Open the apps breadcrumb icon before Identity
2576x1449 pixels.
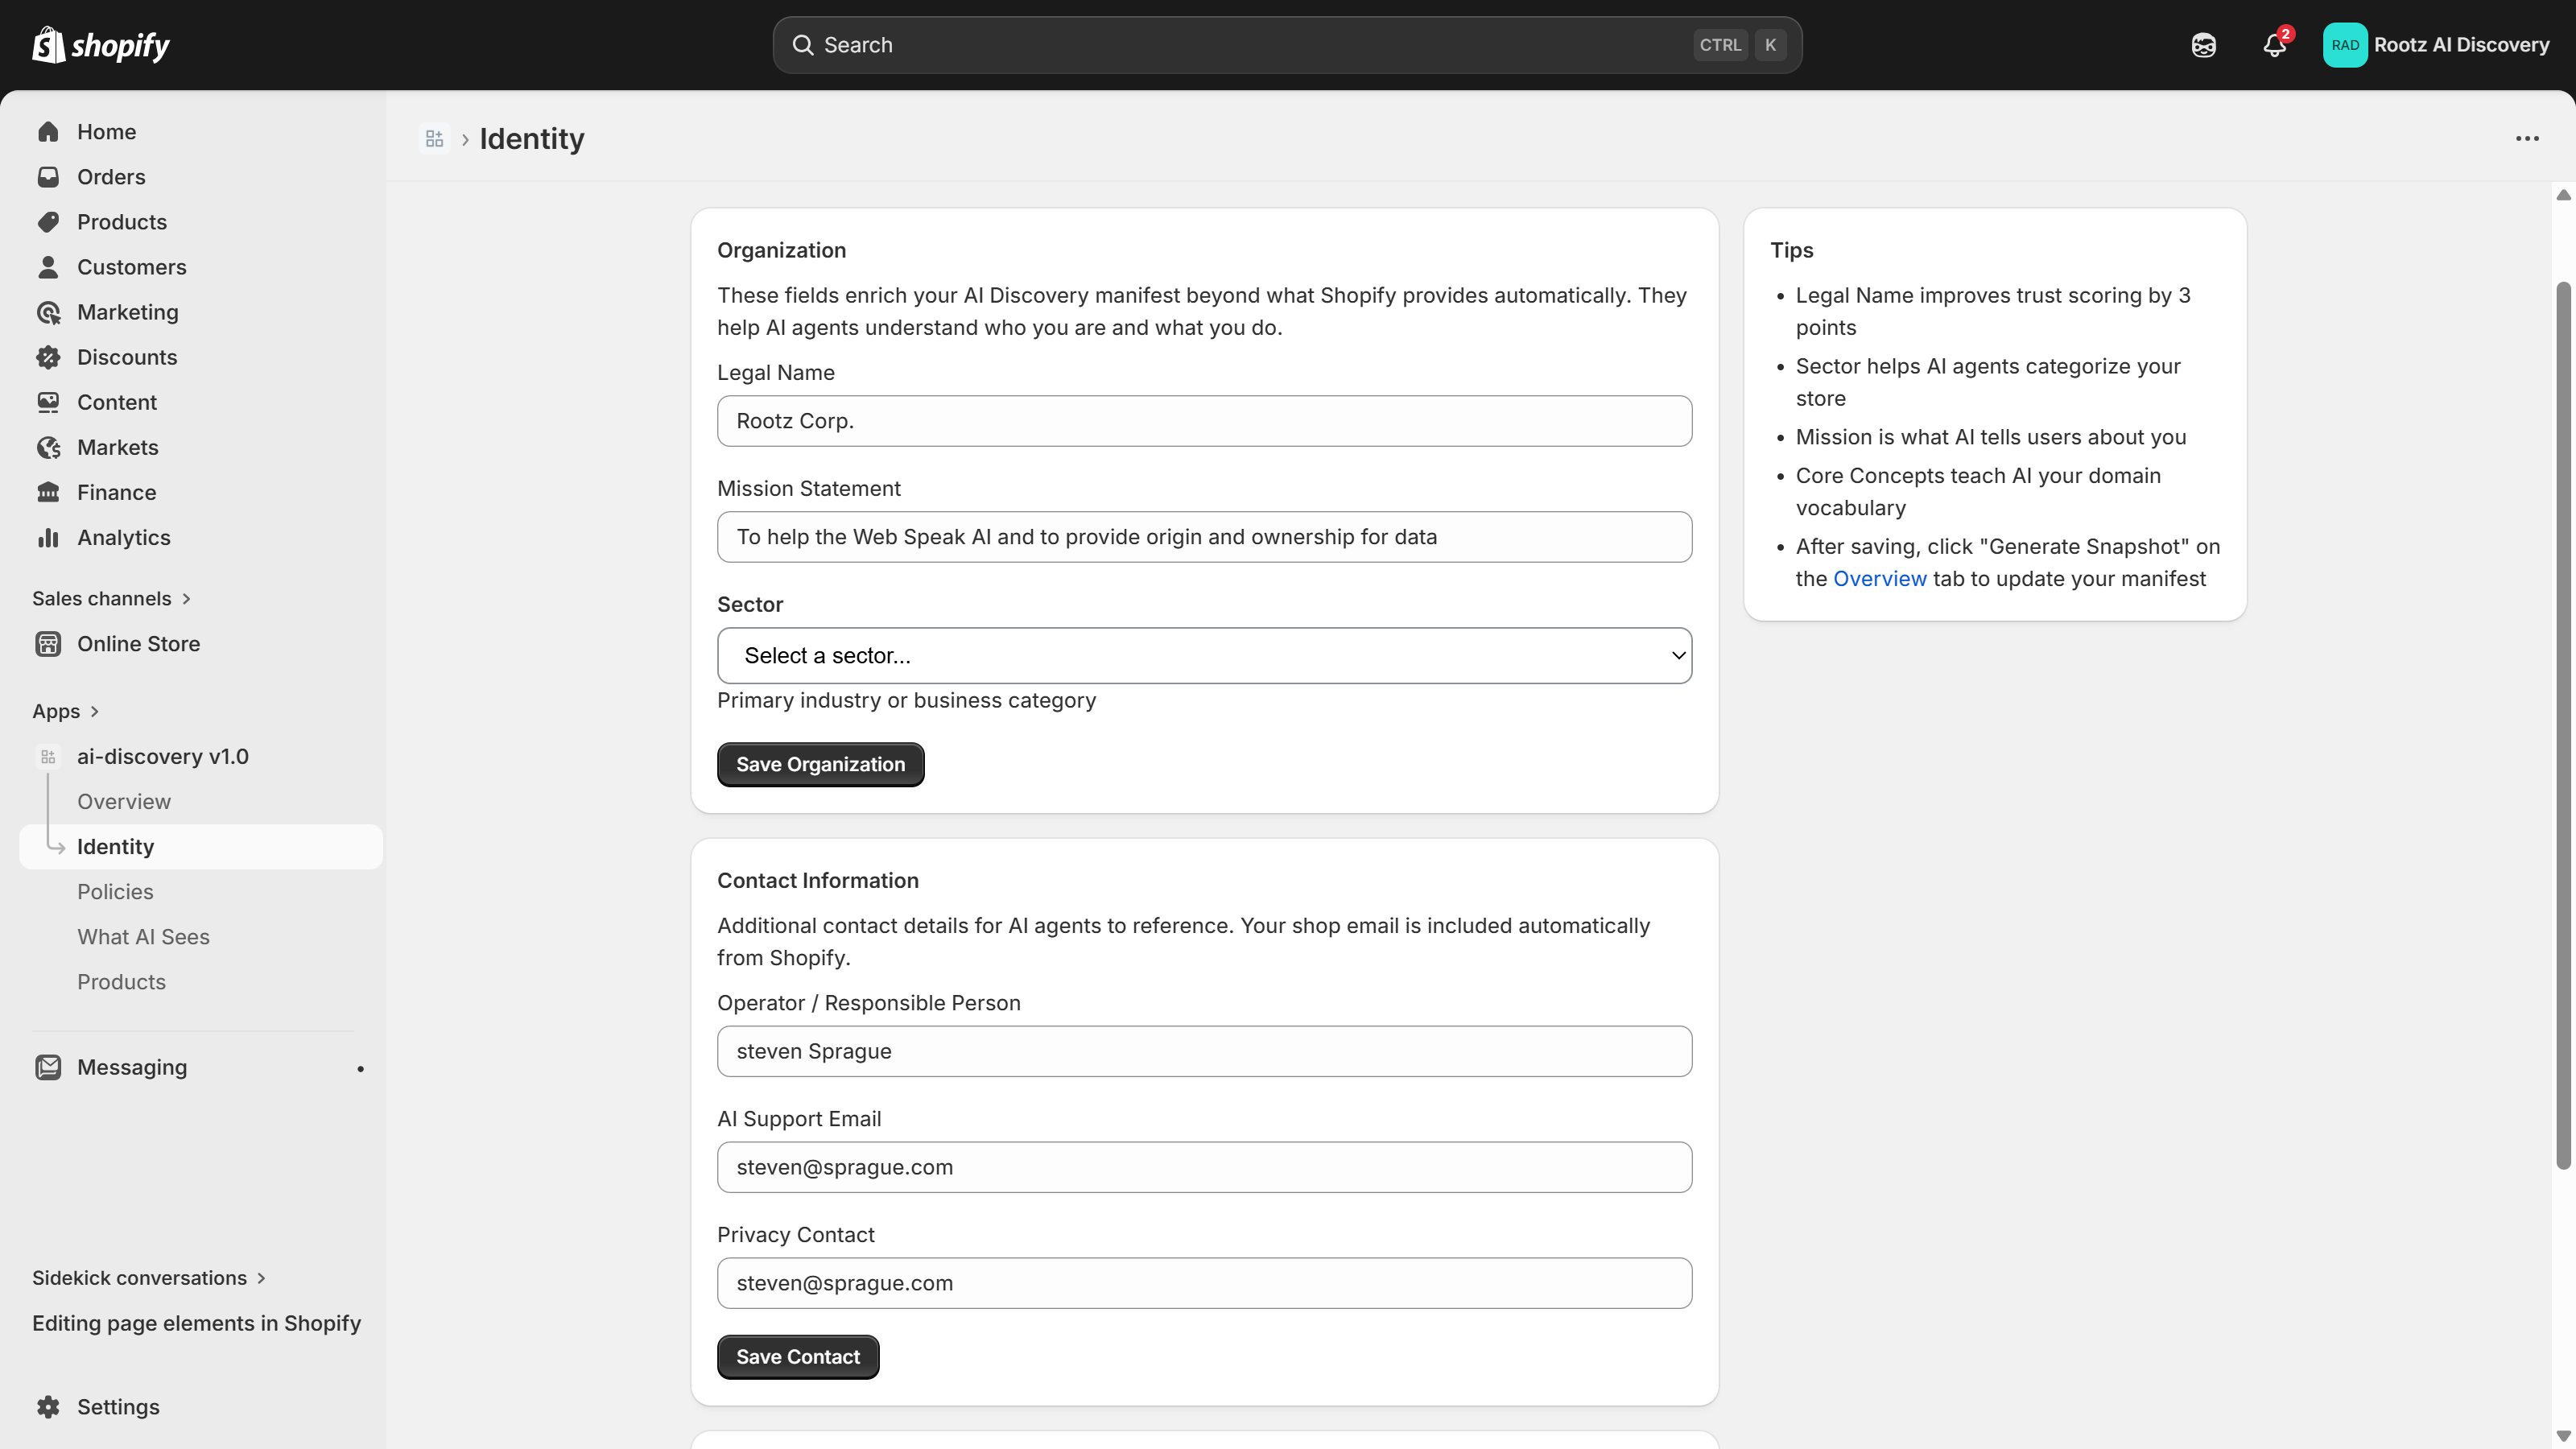tap(433, 139)
